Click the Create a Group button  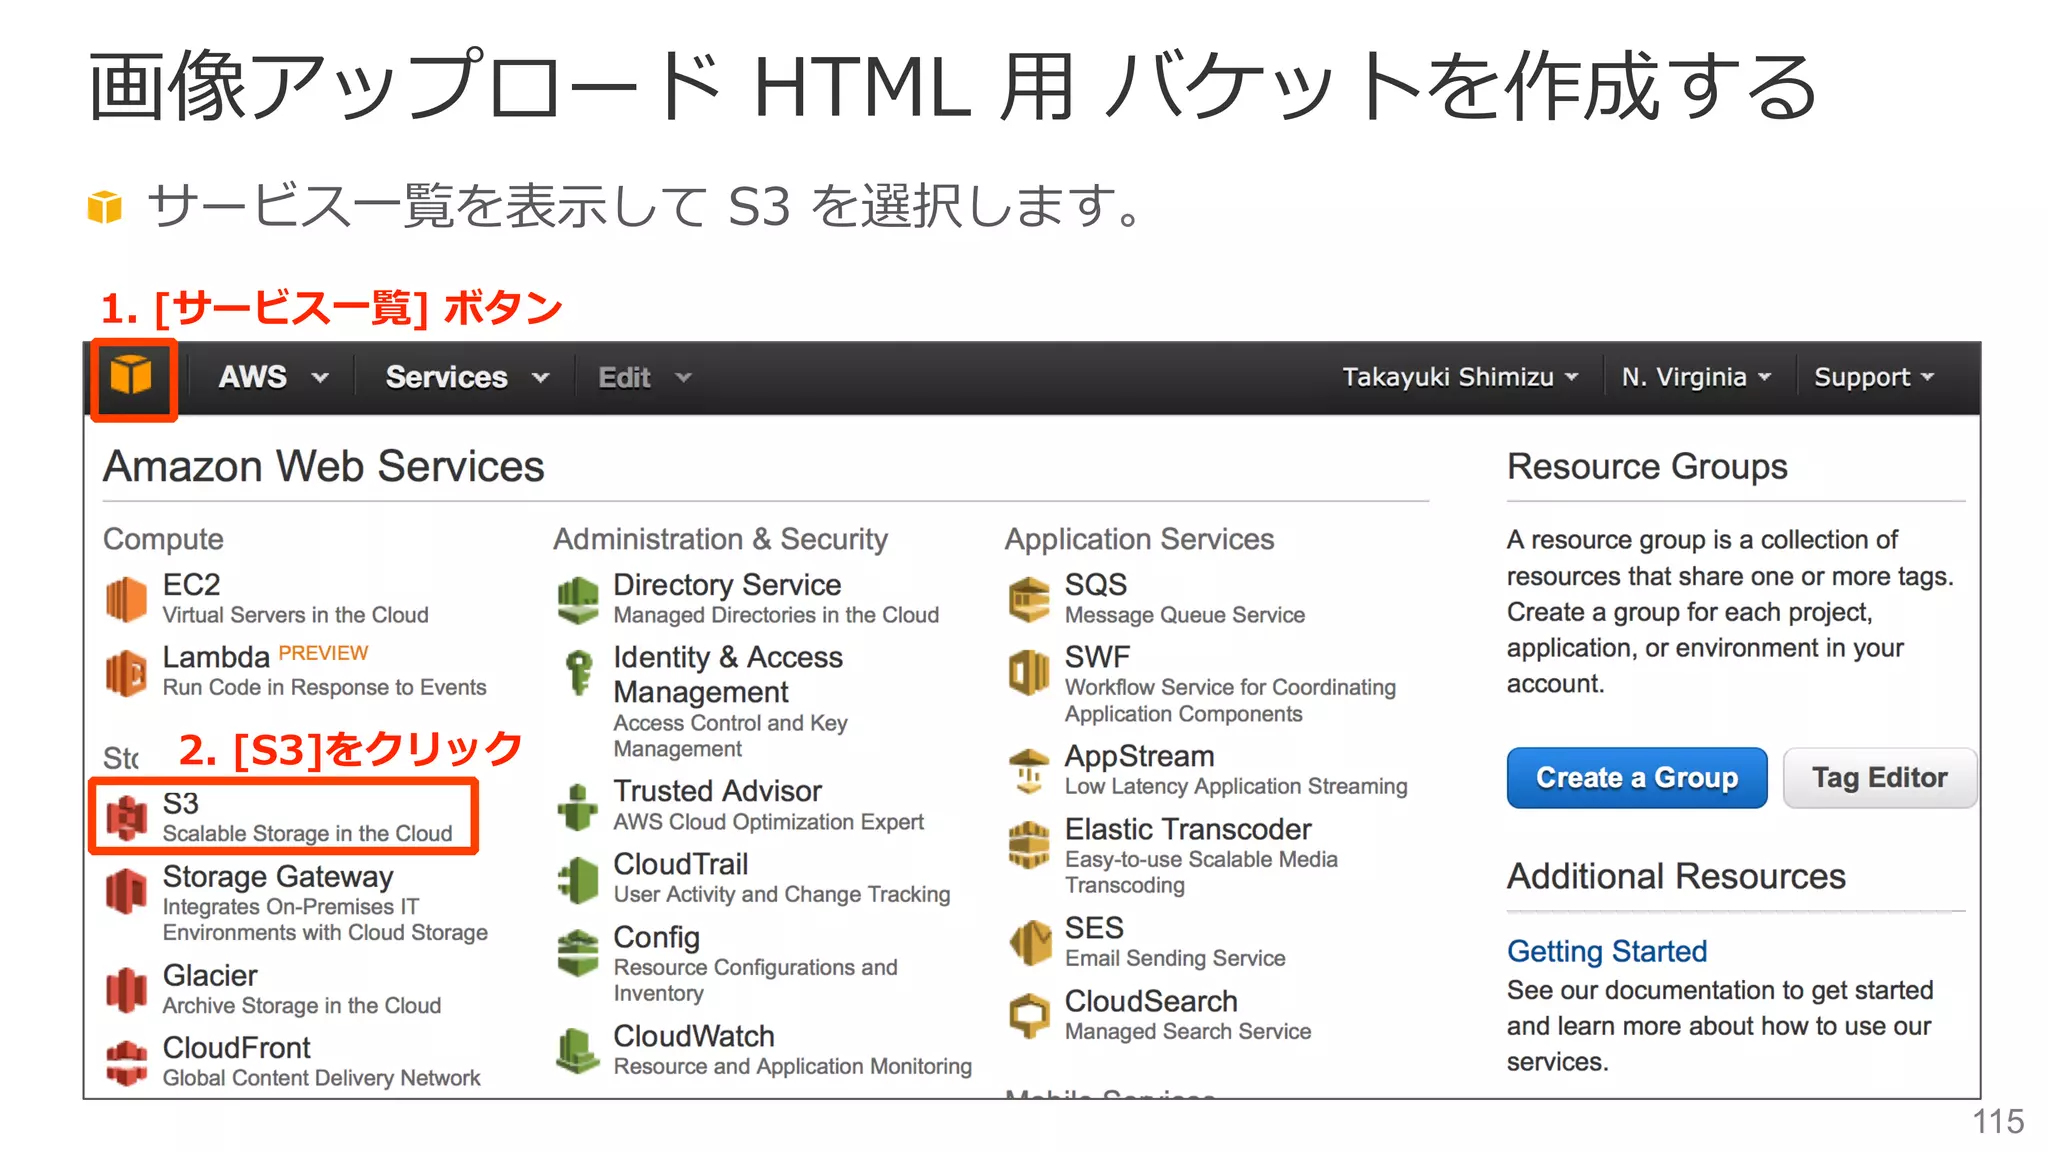pos(1637,777)
